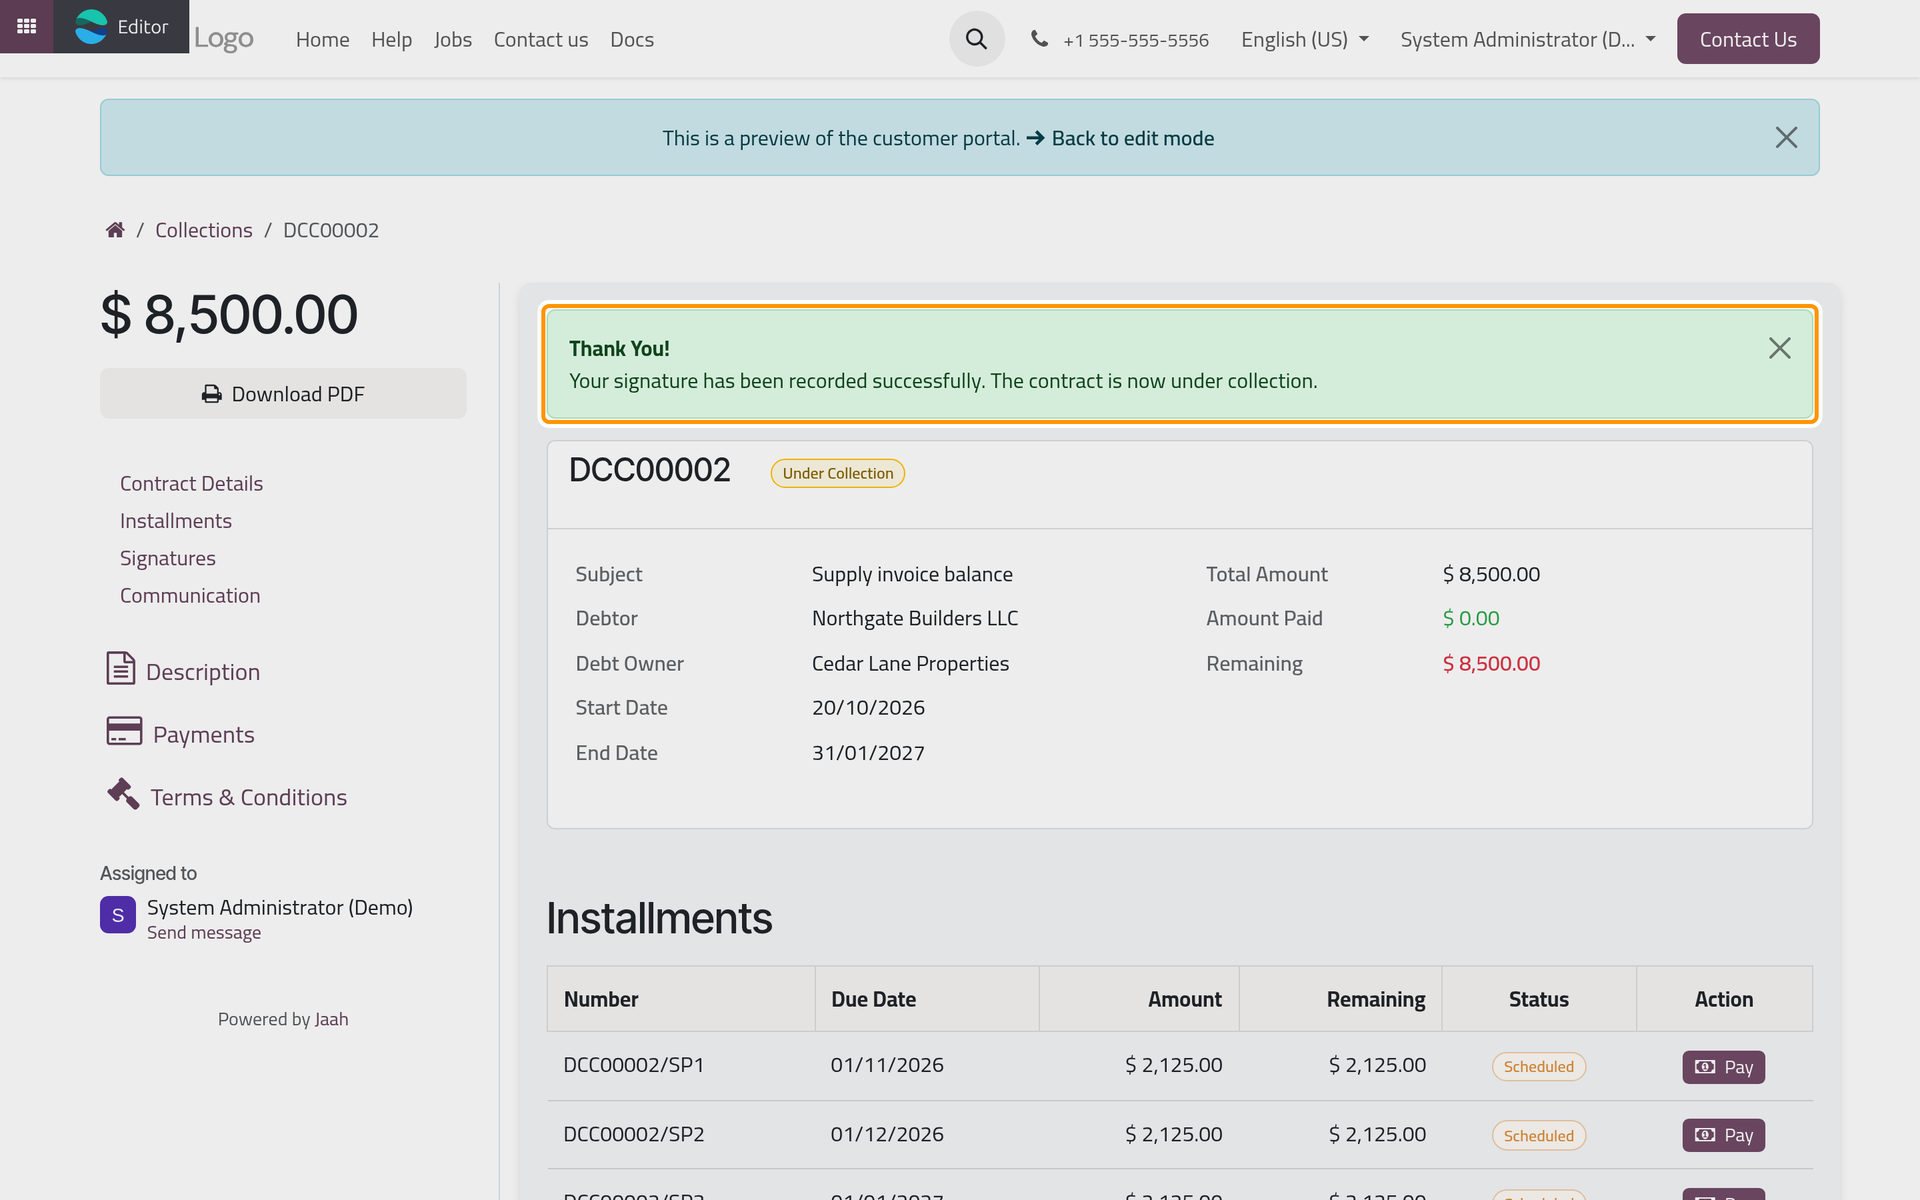Click debt owner Cedar Lane Properties

[x=910, y=663]
